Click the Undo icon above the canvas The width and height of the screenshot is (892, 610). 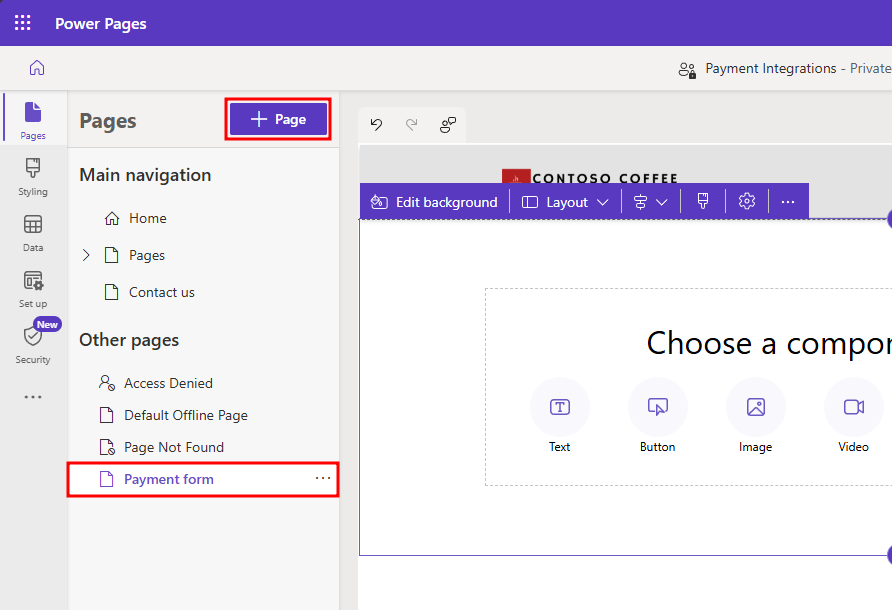pos(375,124)
